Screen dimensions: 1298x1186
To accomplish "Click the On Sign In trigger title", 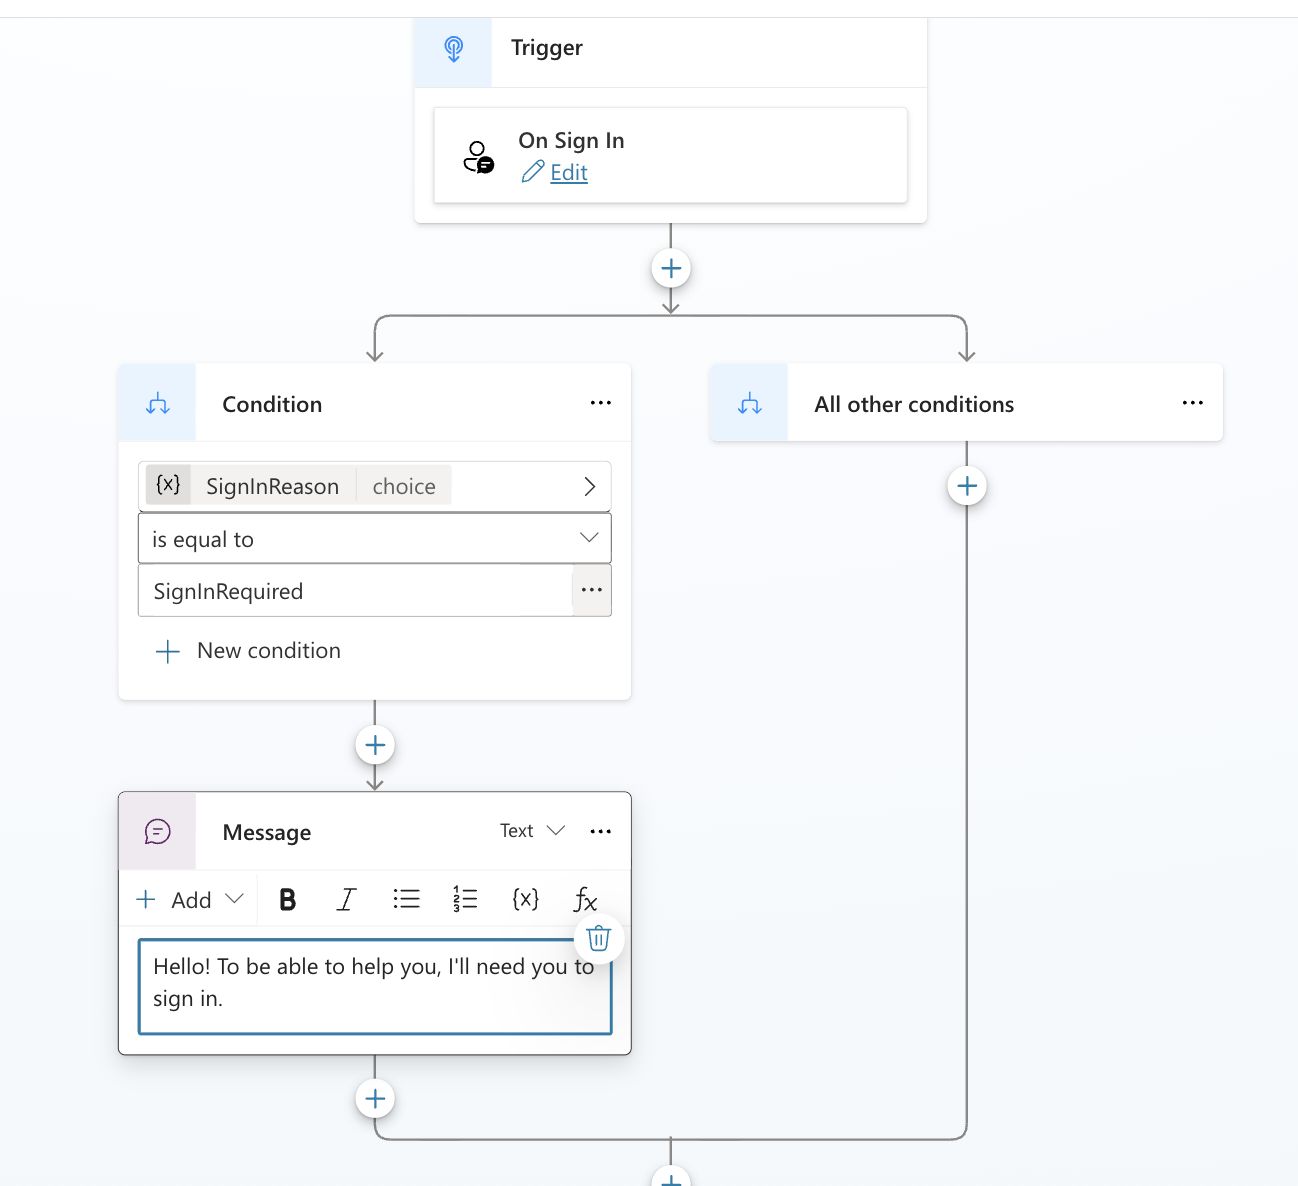I will (x=571, y=141).
